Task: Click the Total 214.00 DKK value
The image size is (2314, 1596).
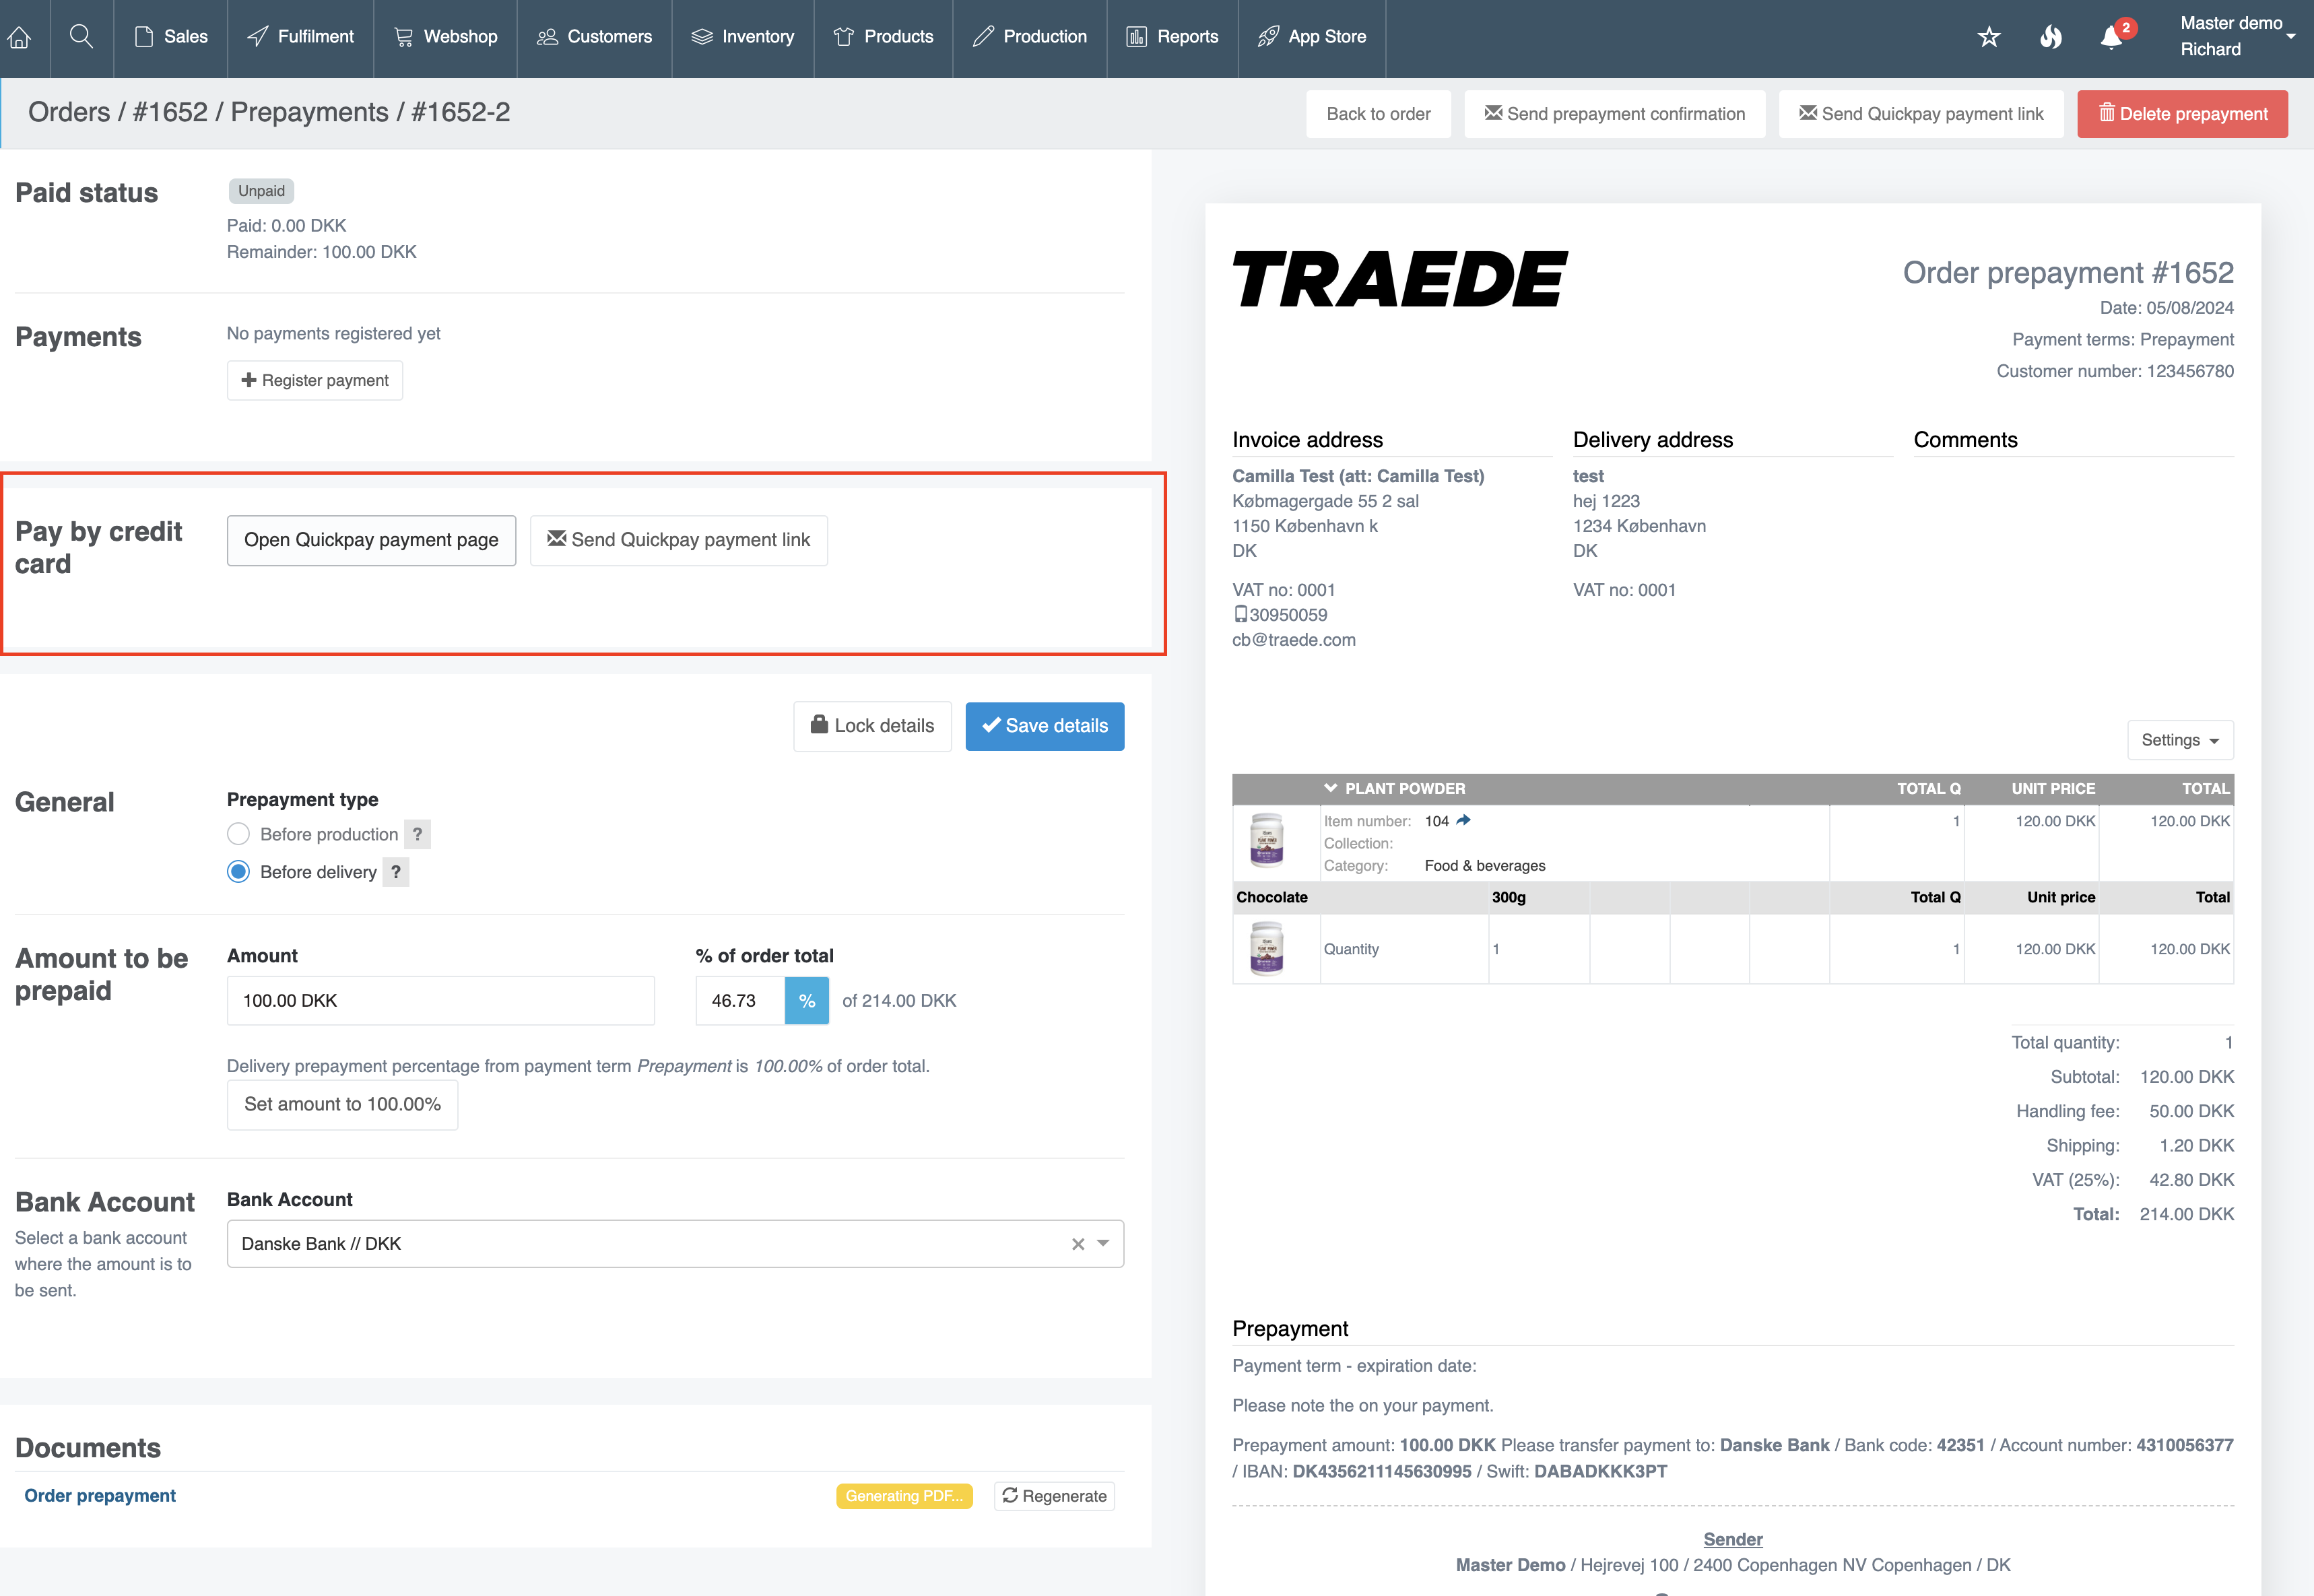Action: coord(2186,1214)
